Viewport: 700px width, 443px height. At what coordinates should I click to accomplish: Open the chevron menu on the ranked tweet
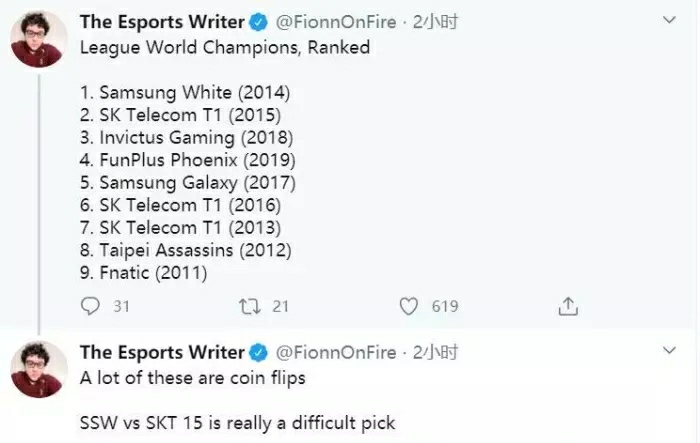point(670,19)
